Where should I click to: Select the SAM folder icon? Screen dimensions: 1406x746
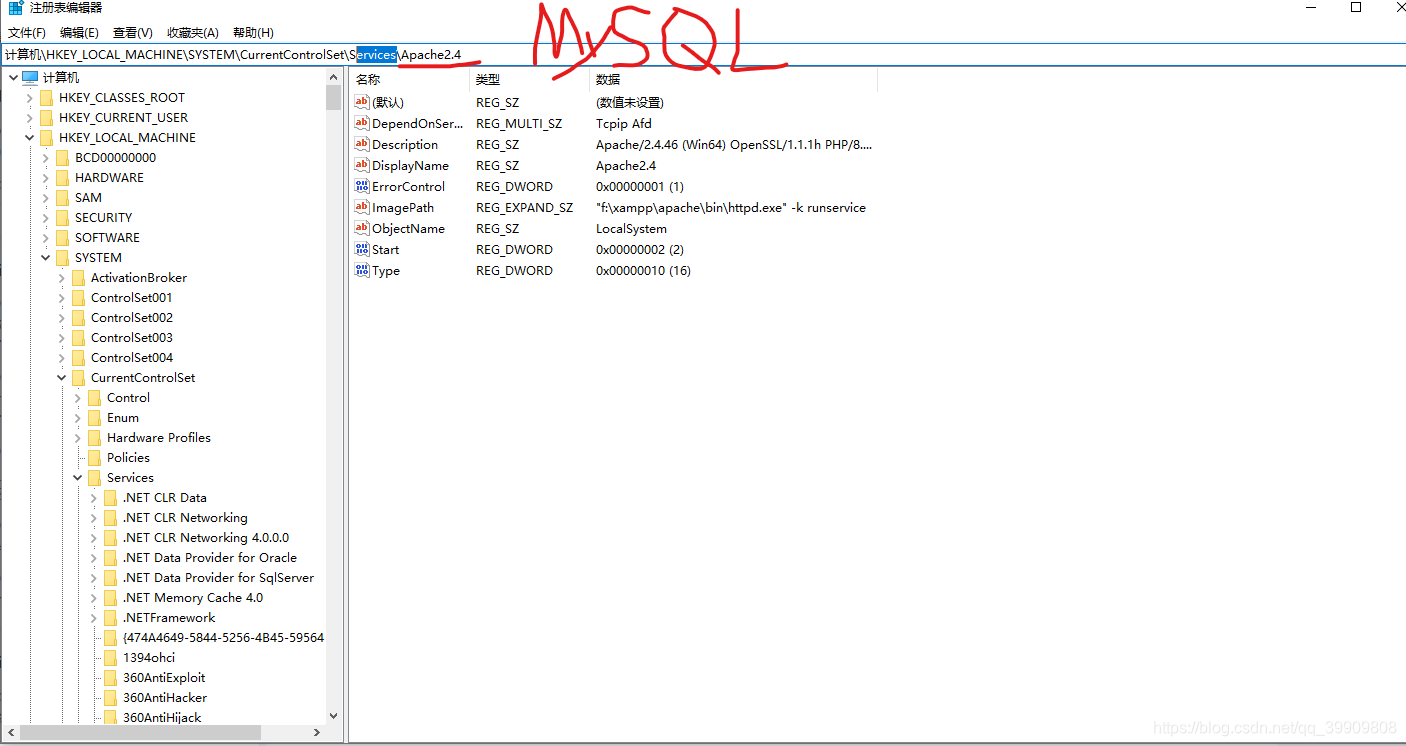click(62, 197)
